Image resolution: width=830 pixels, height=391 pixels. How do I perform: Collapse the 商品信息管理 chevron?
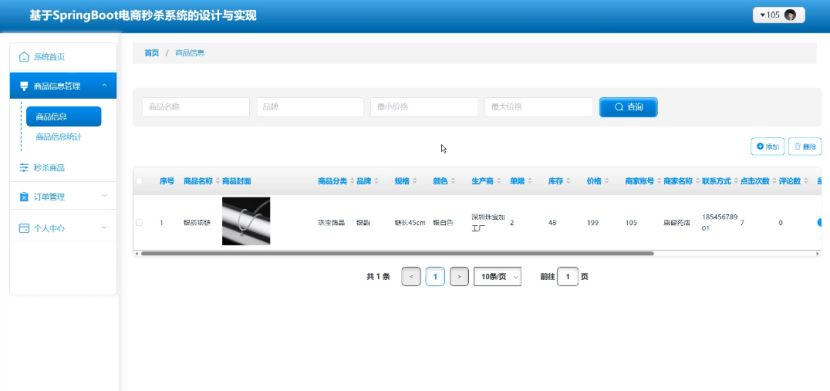click(104, 86)
